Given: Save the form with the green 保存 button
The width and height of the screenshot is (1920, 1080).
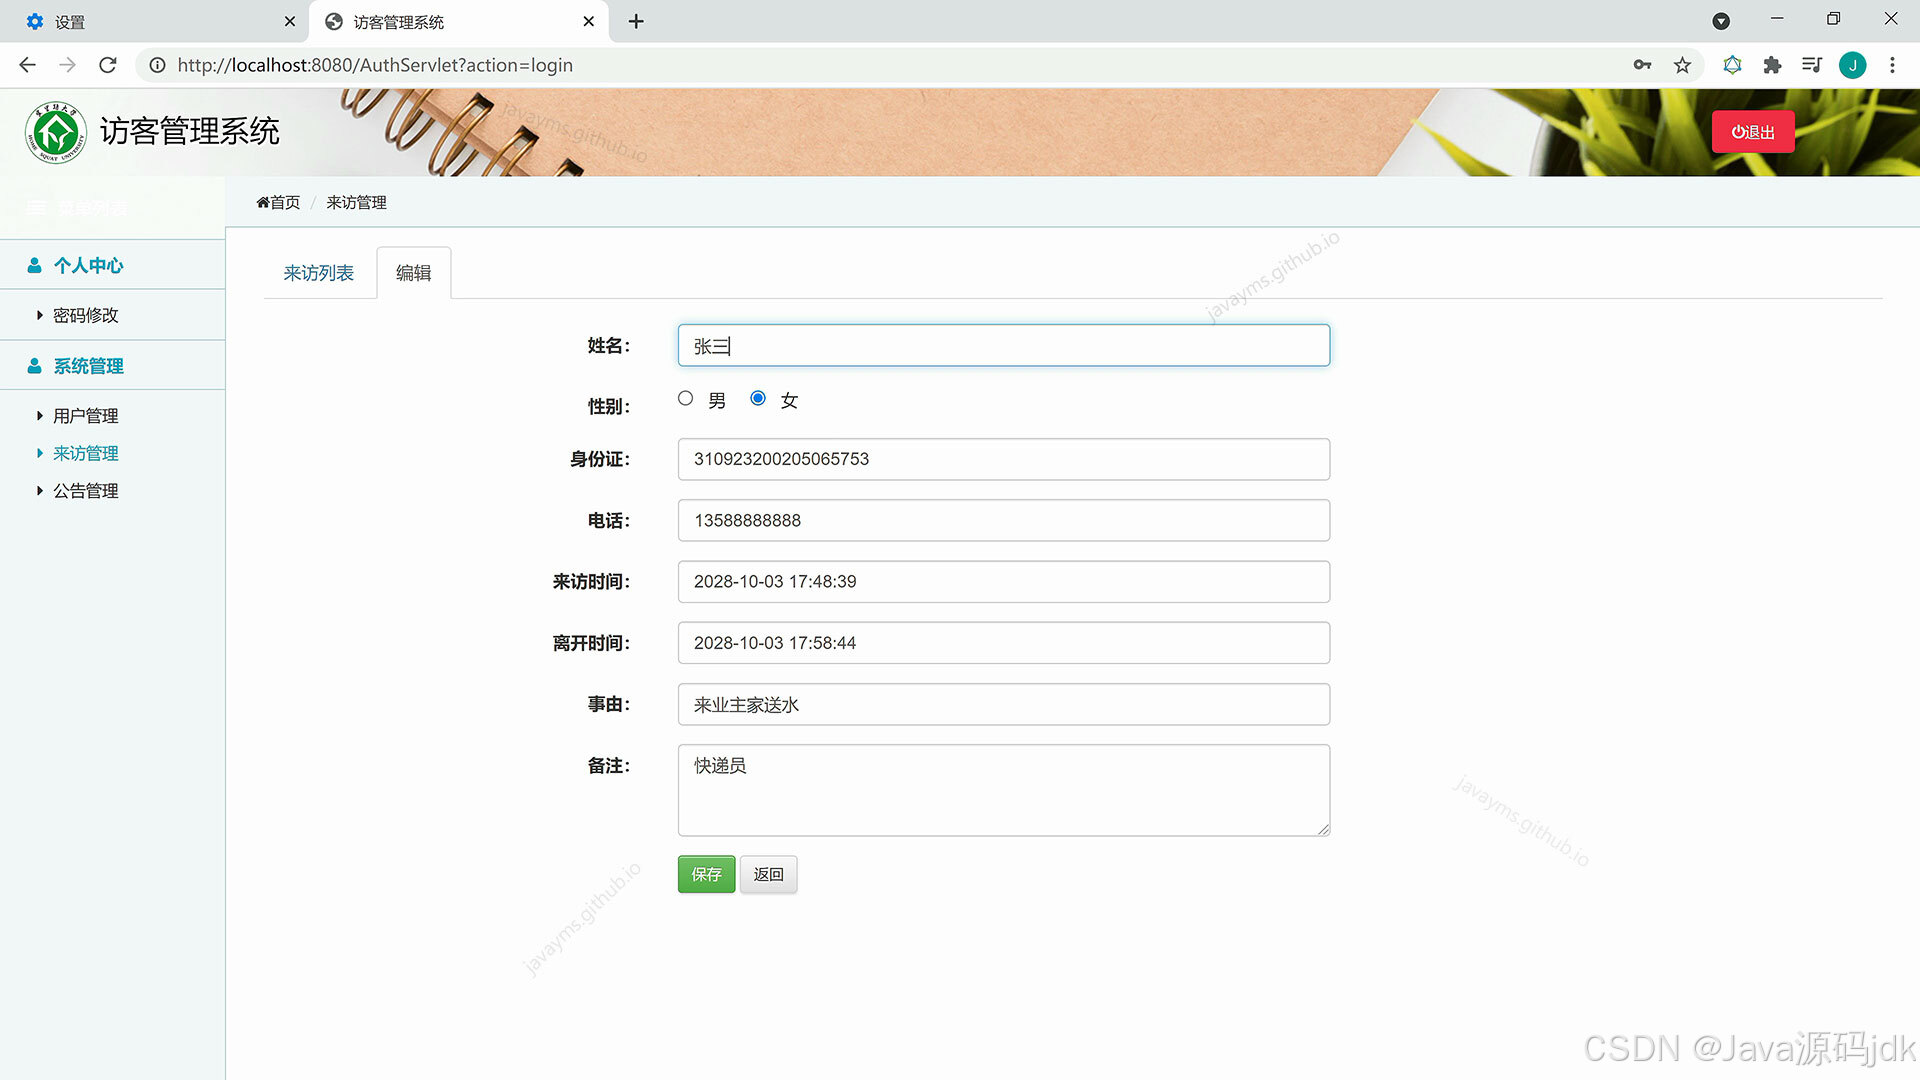Looking at the screenshot, I should tap(706, 874).
